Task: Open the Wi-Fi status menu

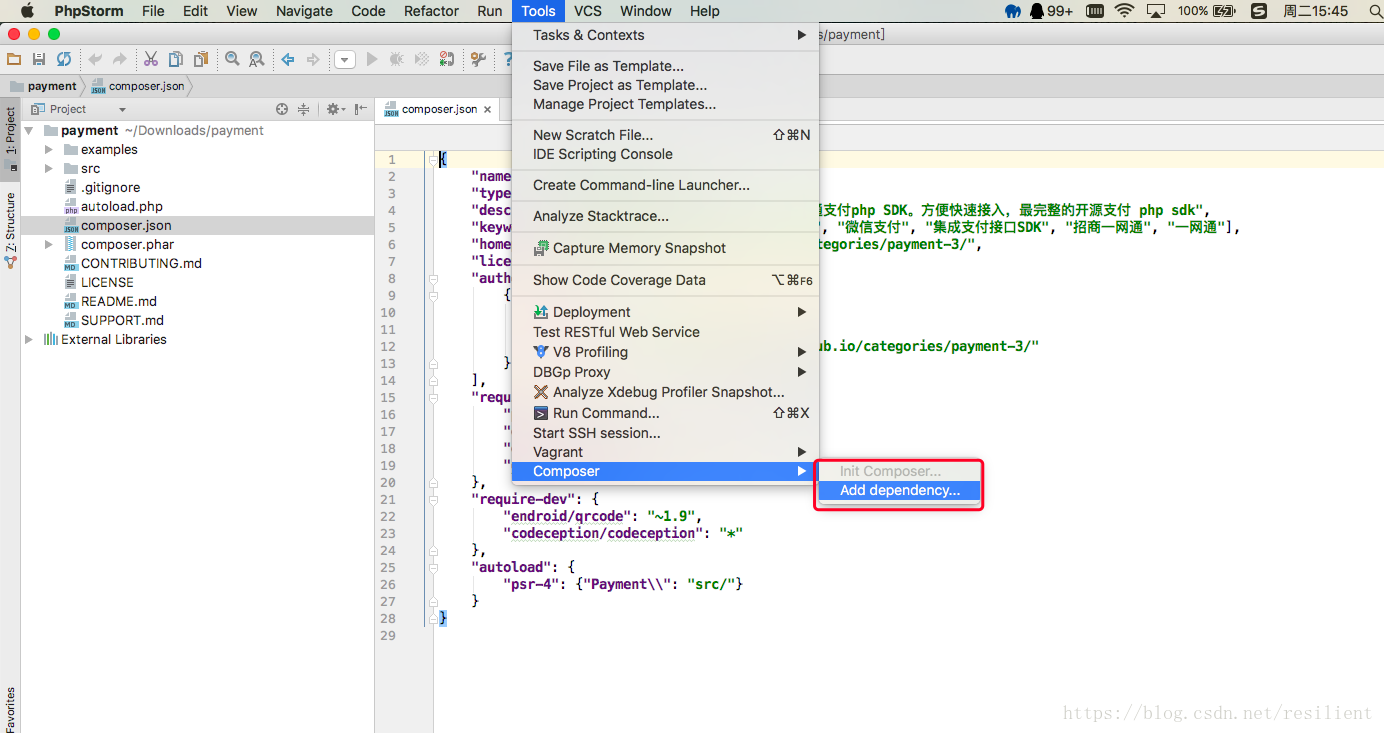Action: pos(1125,11)
